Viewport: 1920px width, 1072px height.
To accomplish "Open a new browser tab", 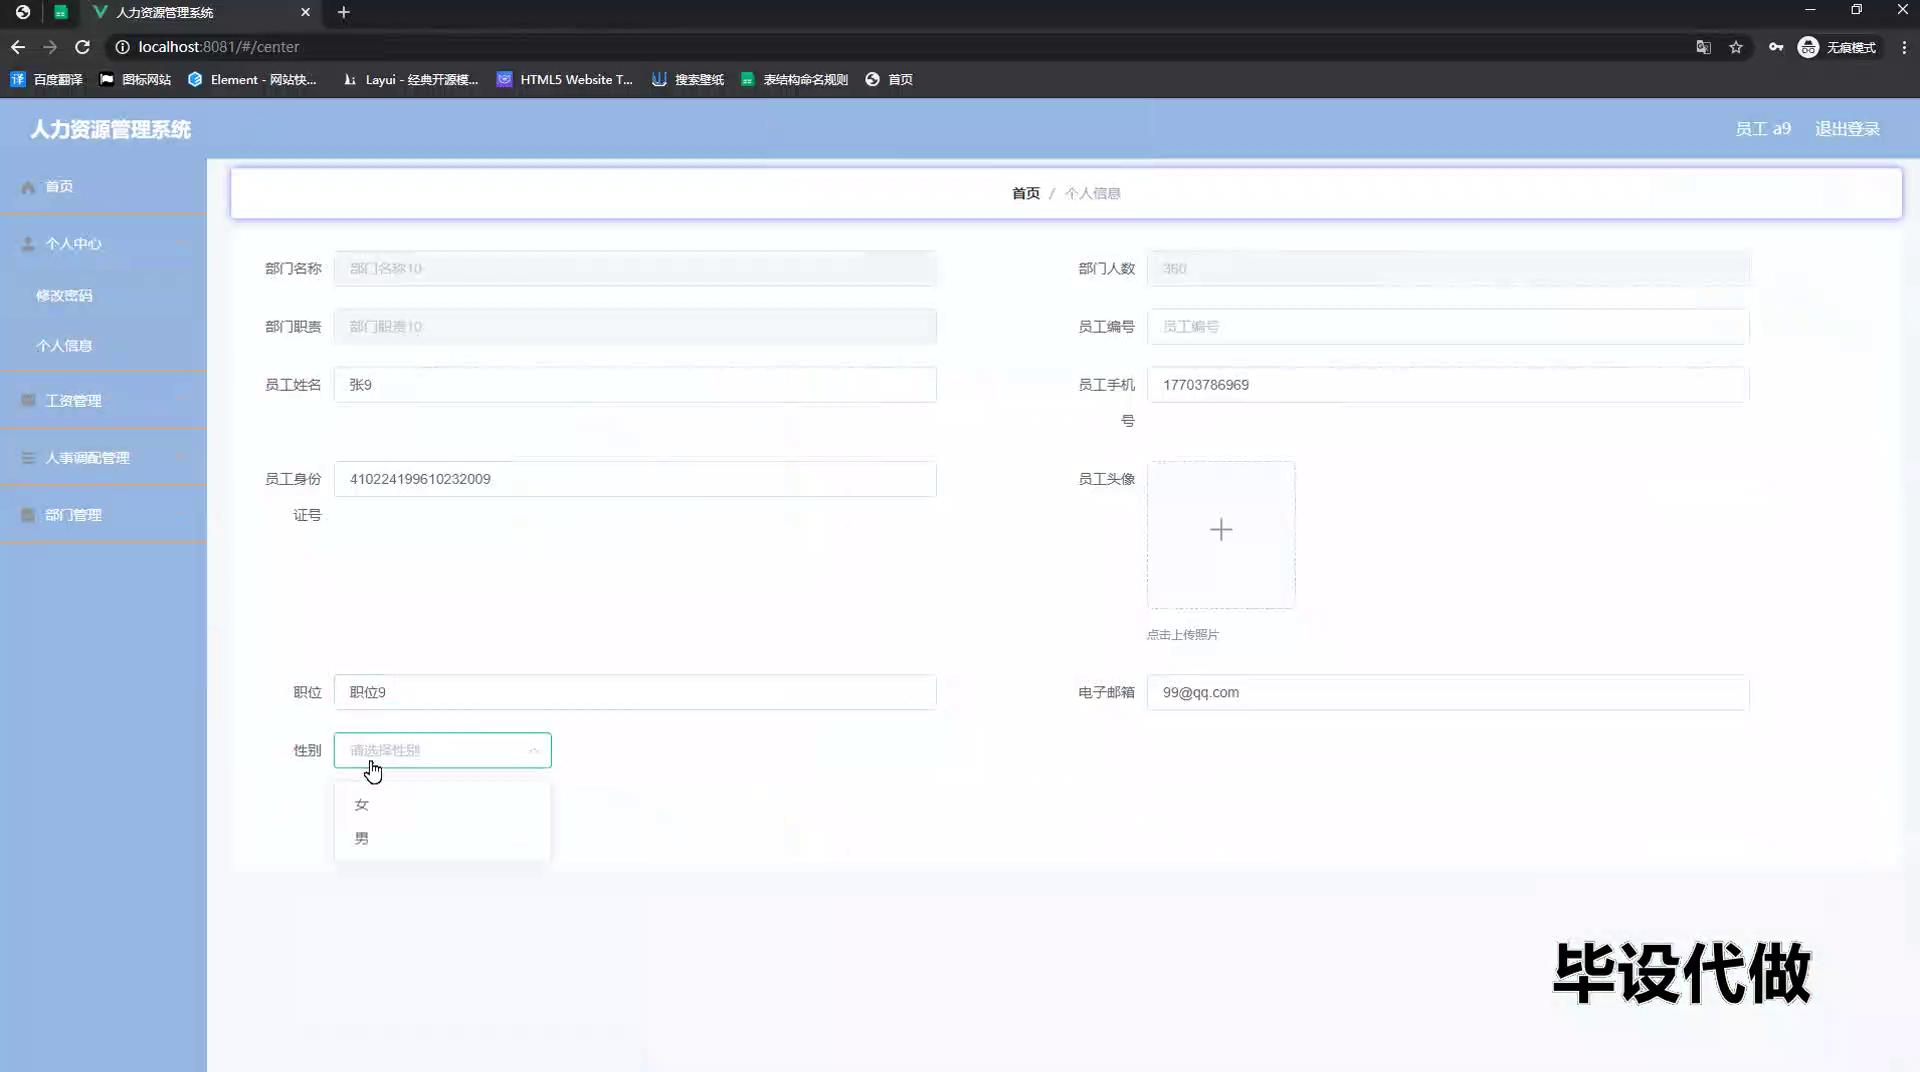I will [343, 12].
